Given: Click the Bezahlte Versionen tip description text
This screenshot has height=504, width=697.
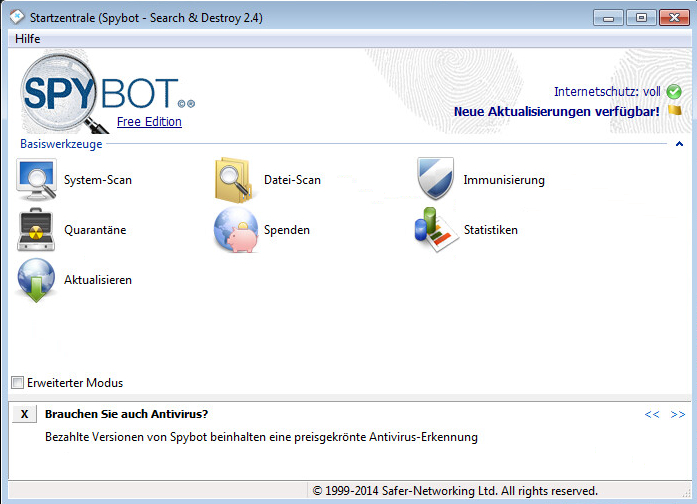Looking at the screenshot, I should click(x=261, y=437).
